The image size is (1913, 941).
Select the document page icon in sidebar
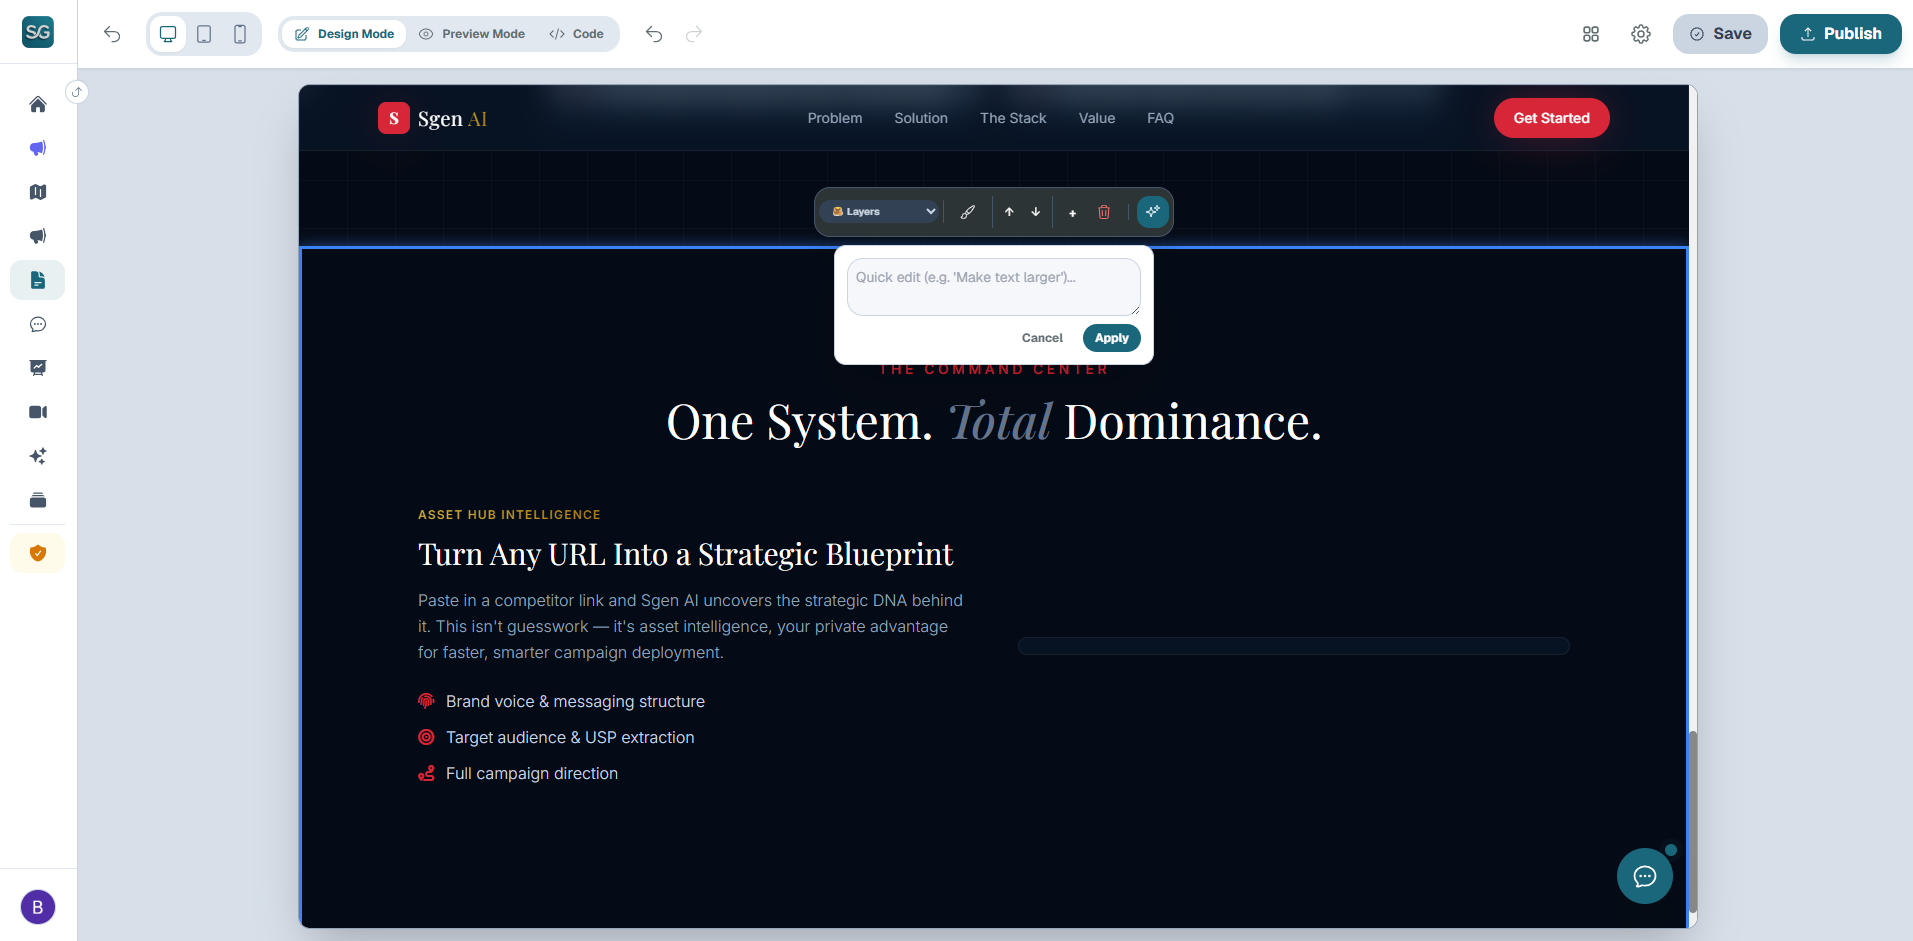coord(38,280)
